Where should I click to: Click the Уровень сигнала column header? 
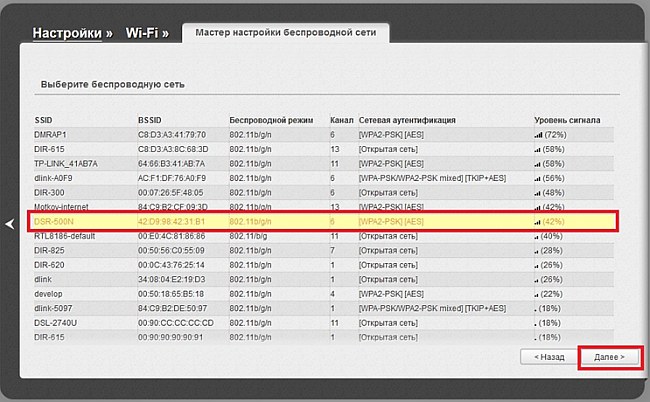click(x=567, y=119)
